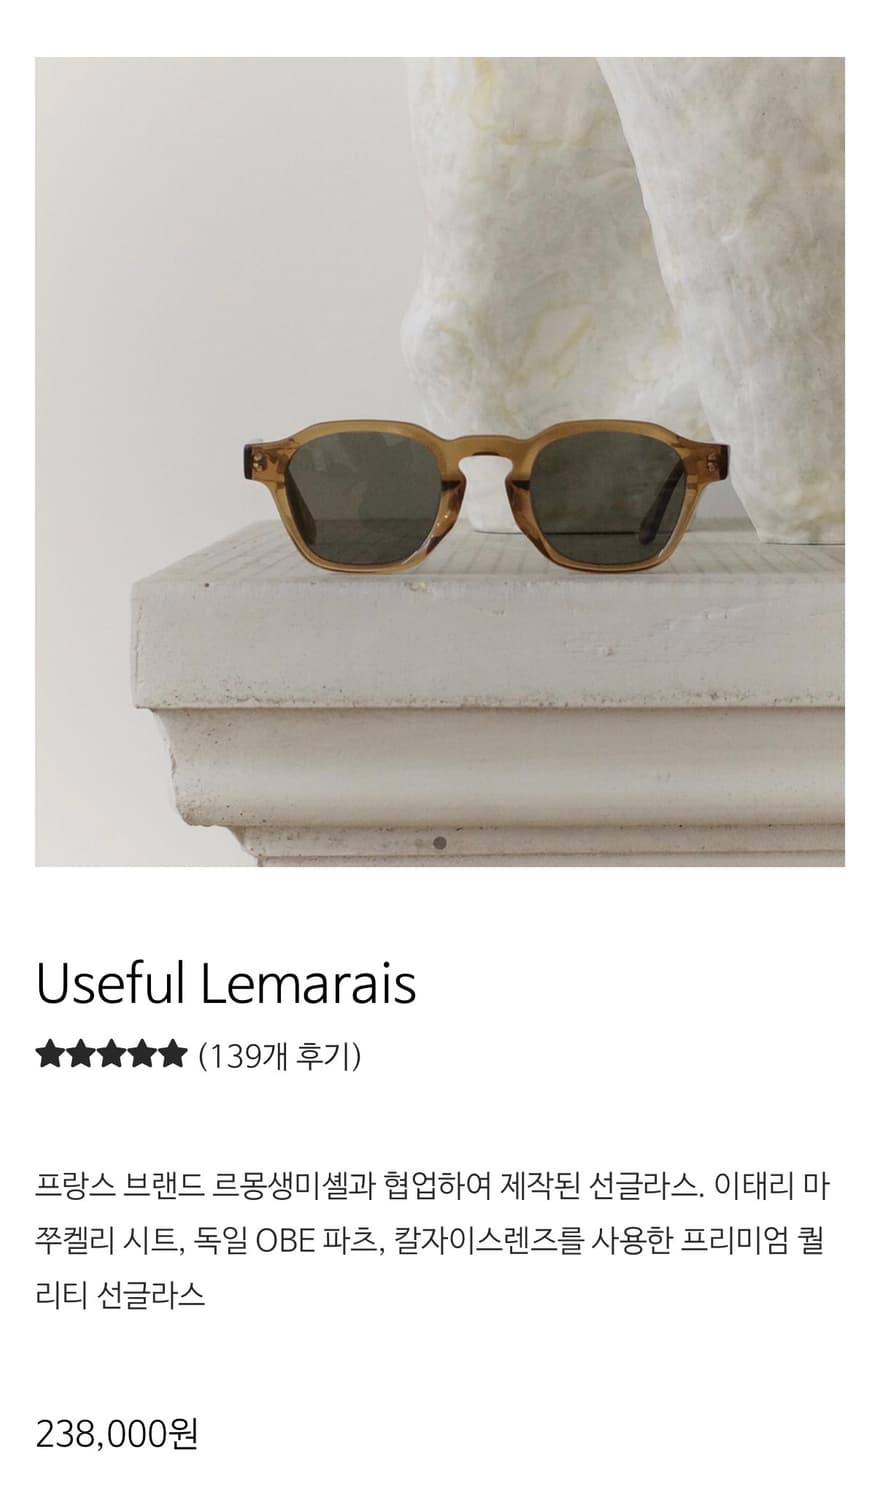Click the second rating star
This screenshot has height=1500, width=880.
coord(81,1054)
